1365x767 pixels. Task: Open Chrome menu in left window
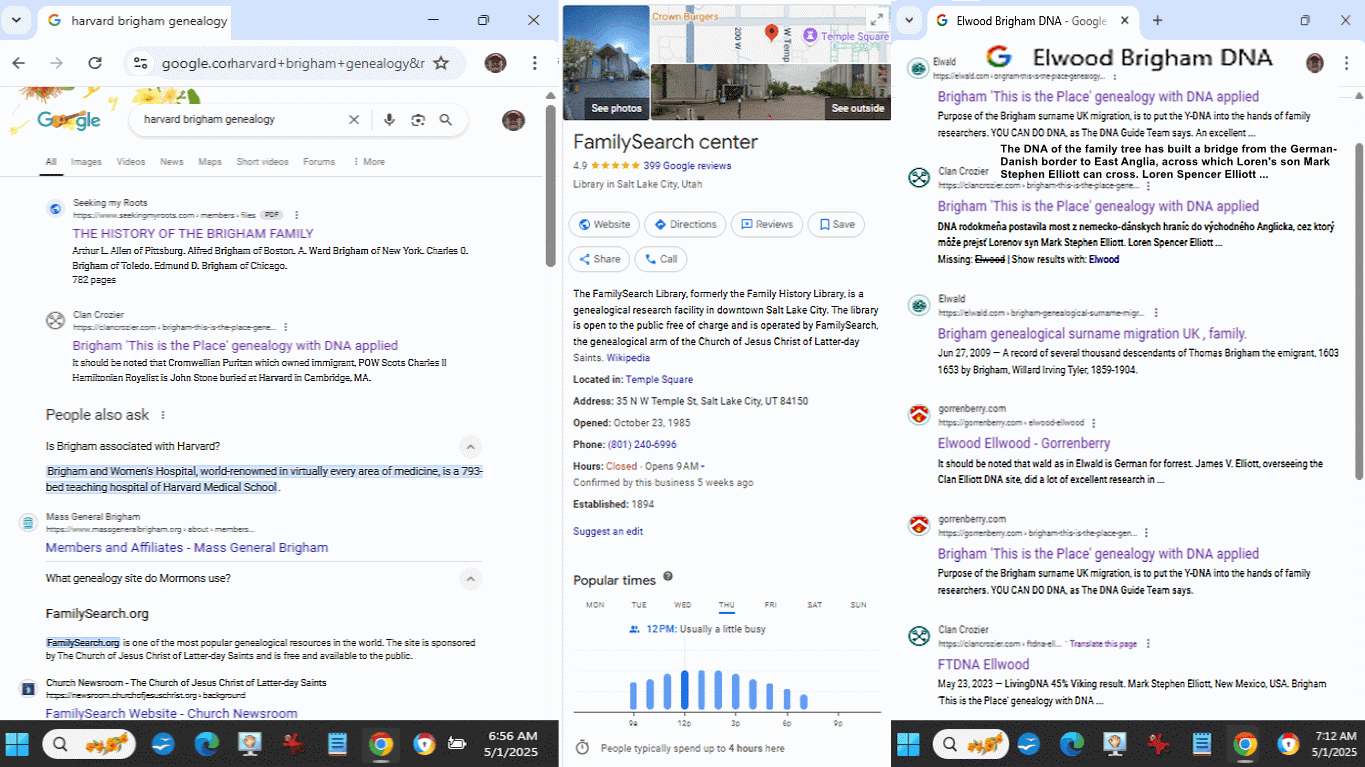pos(536,63)
